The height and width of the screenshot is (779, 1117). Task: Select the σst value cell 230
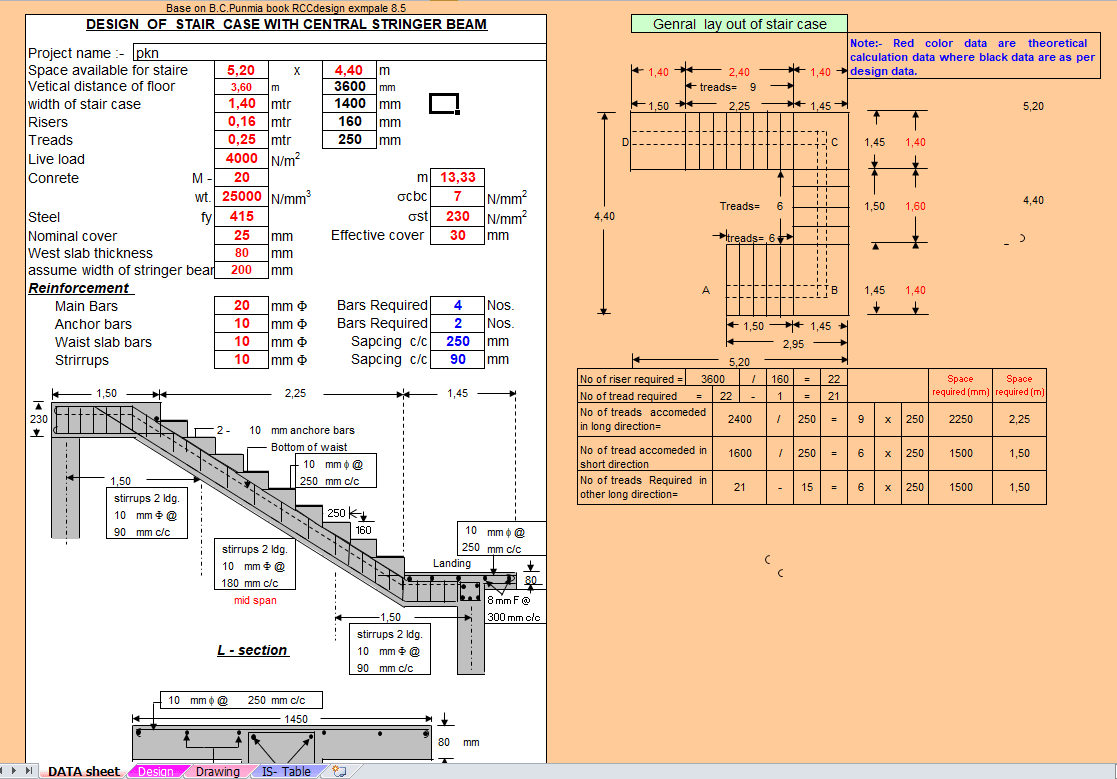pos(457,216)
